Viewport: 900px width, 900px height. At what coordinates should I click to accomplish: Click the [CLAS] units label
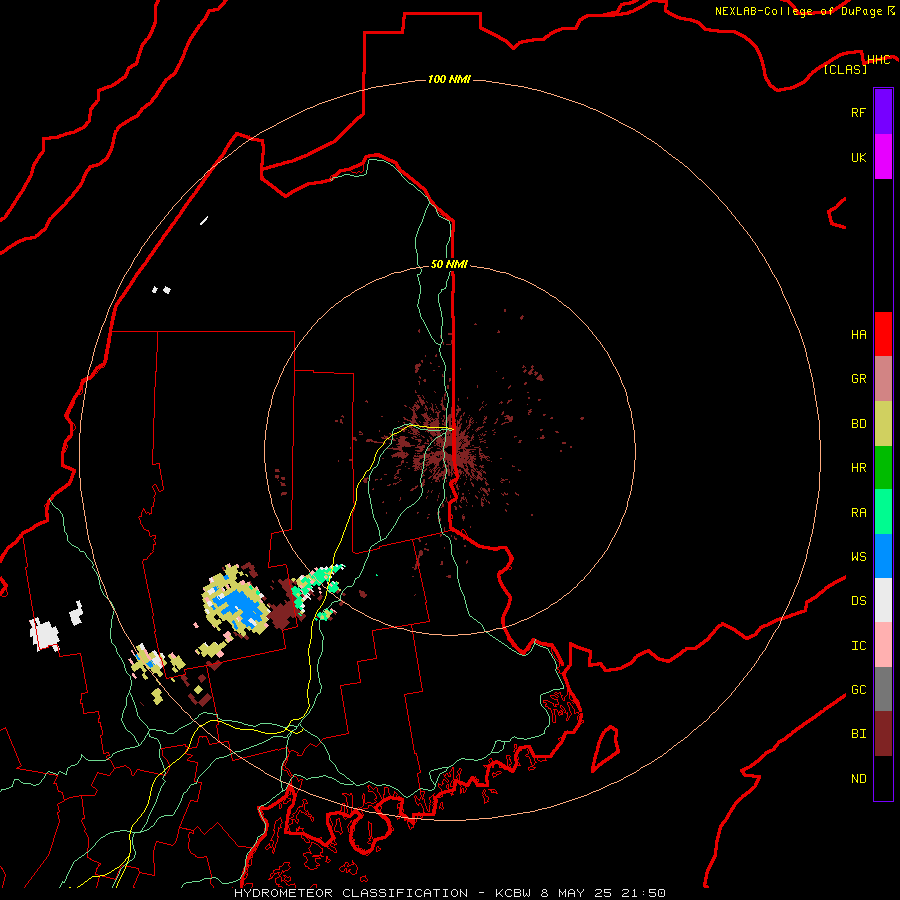[845, 69]
